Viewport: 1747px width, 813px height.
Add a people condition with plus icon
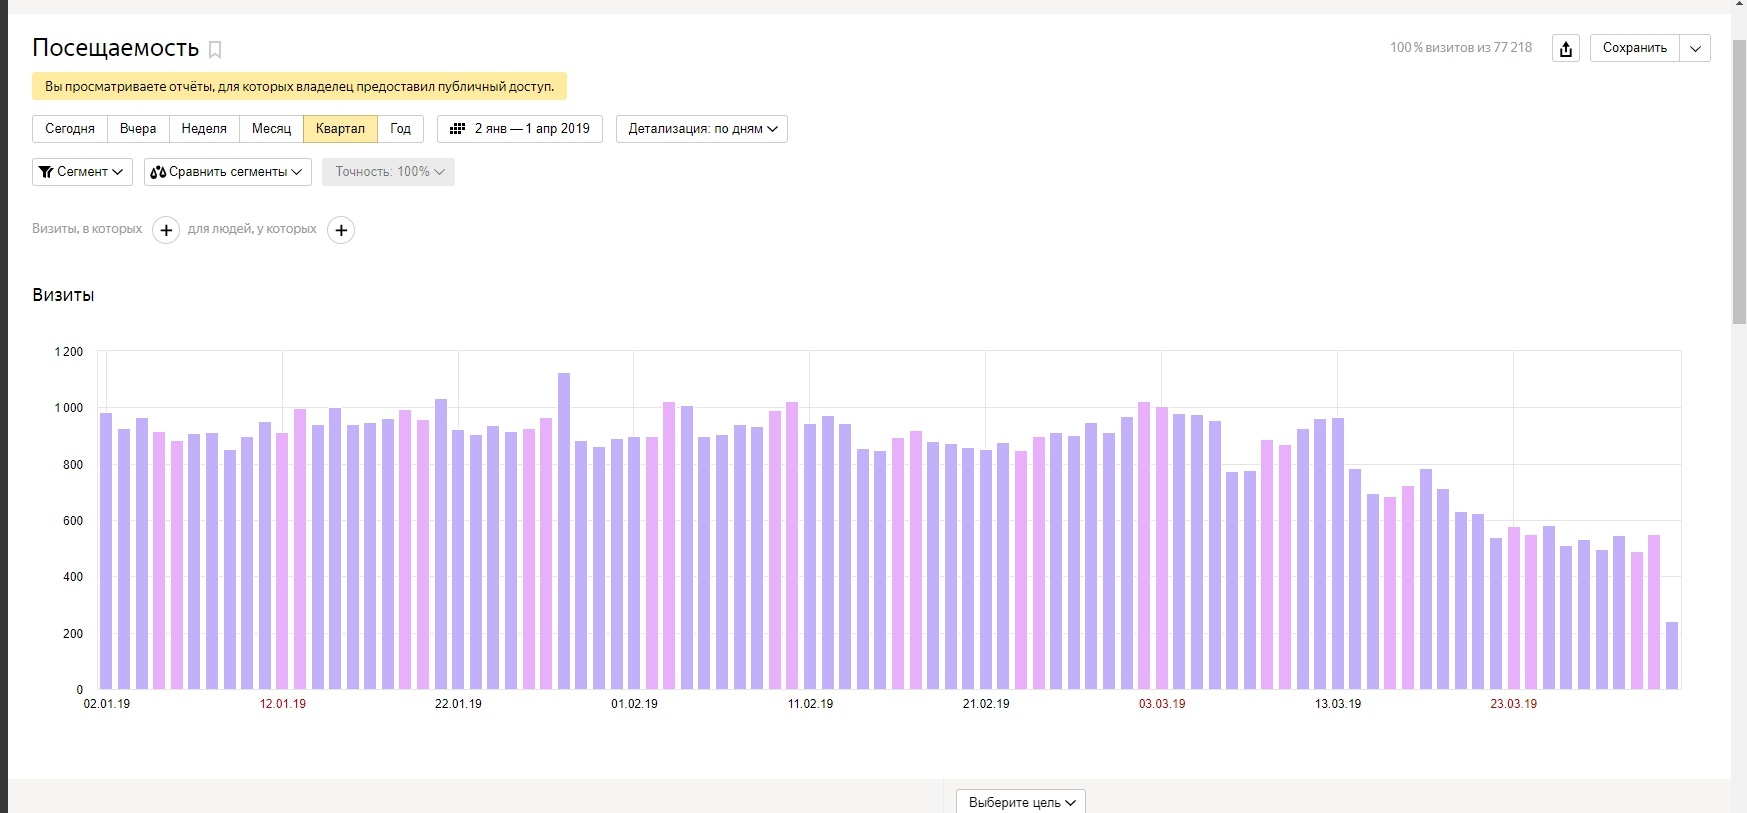coord(341,230)
